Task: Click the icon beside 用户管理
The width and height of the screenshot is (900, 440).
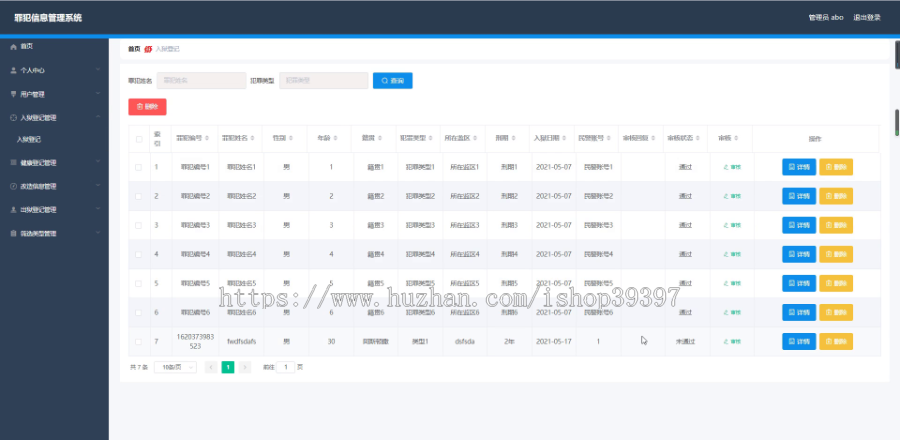Action: tap(14, 94)
